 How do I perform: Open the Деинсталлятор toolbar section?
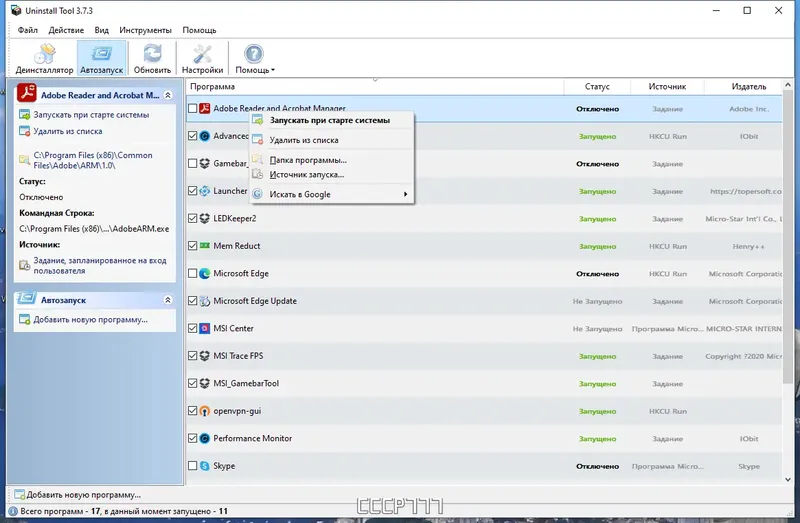point(44,59)
